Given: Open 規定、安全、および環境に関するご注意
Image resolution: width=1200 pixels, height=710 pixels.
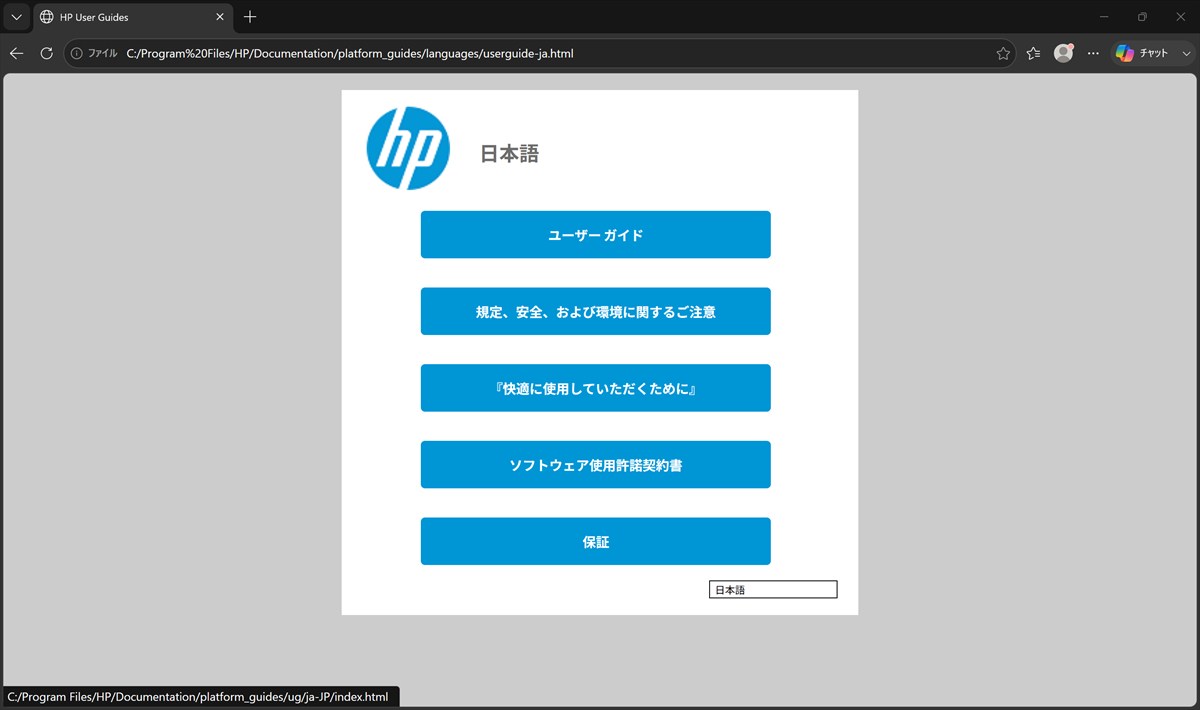Looking at the screenshot, I should (x=595, y=311).
